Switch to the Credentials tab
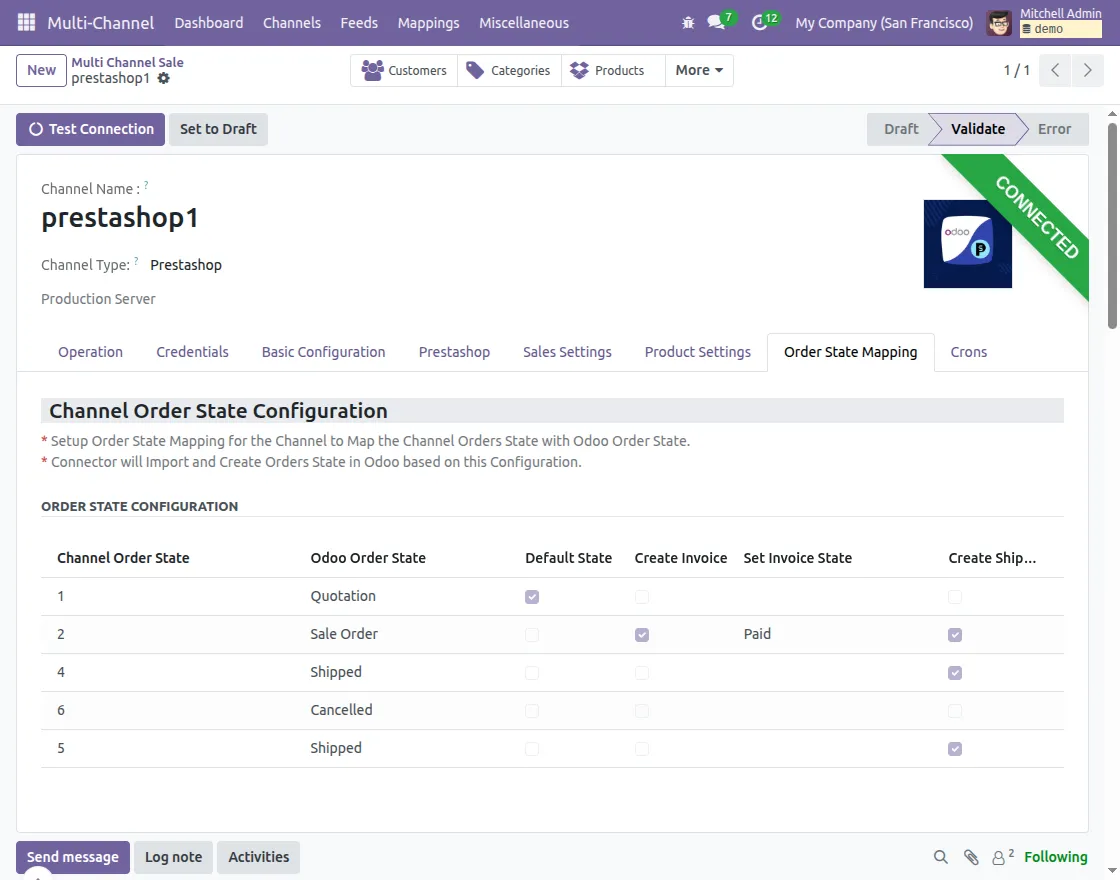 point(192,352)
